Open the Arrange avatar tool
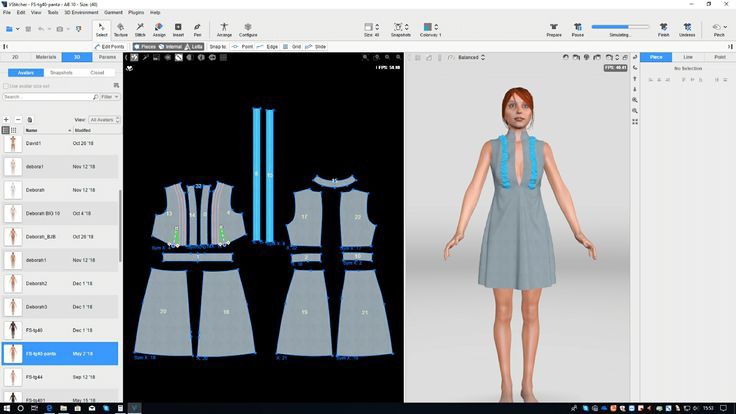The width and height of the screenshot is (736, 414). [x=224, y=28]
